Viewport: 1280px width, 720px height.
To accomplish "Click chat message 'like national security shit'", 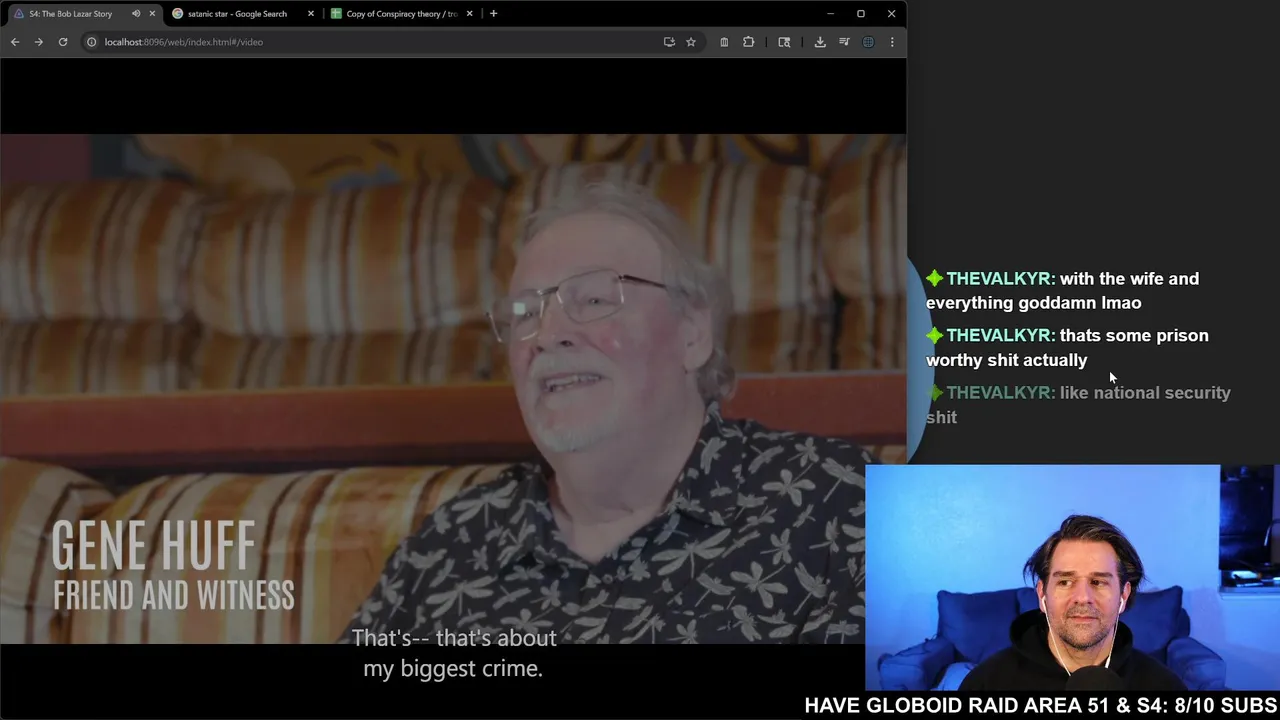I will tap(1078, 405).
